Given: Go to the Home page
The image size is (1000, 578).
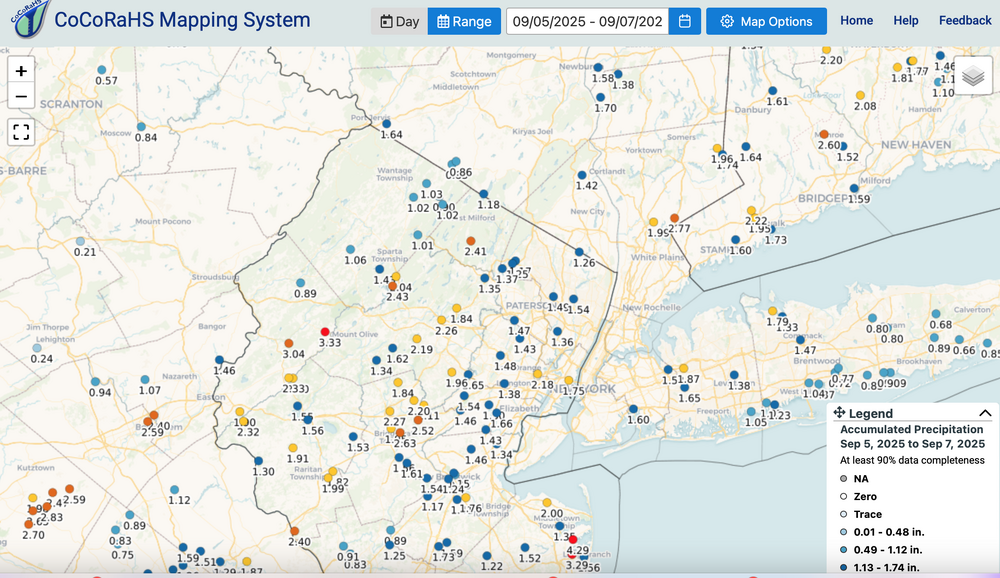Looking at the screenshot, I should [x=857, y=20].
